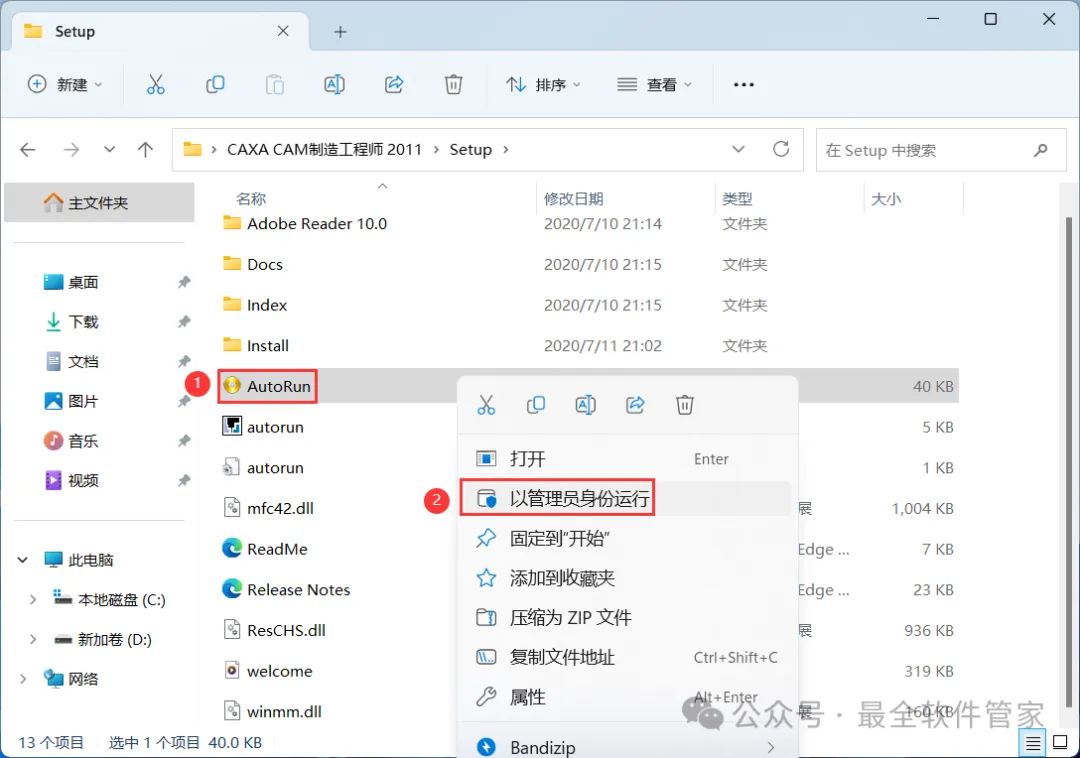Screen dimensions: 1080x758
Task: Click the Cut icon in the context menu
Action: 486,405
